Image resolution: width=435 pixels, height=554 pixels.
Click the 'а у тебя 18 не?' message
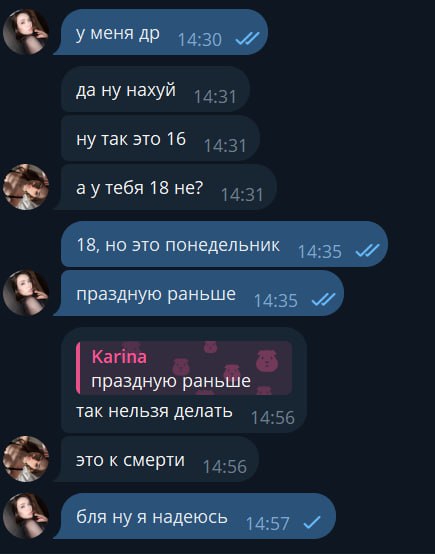[x=165, y=187]
